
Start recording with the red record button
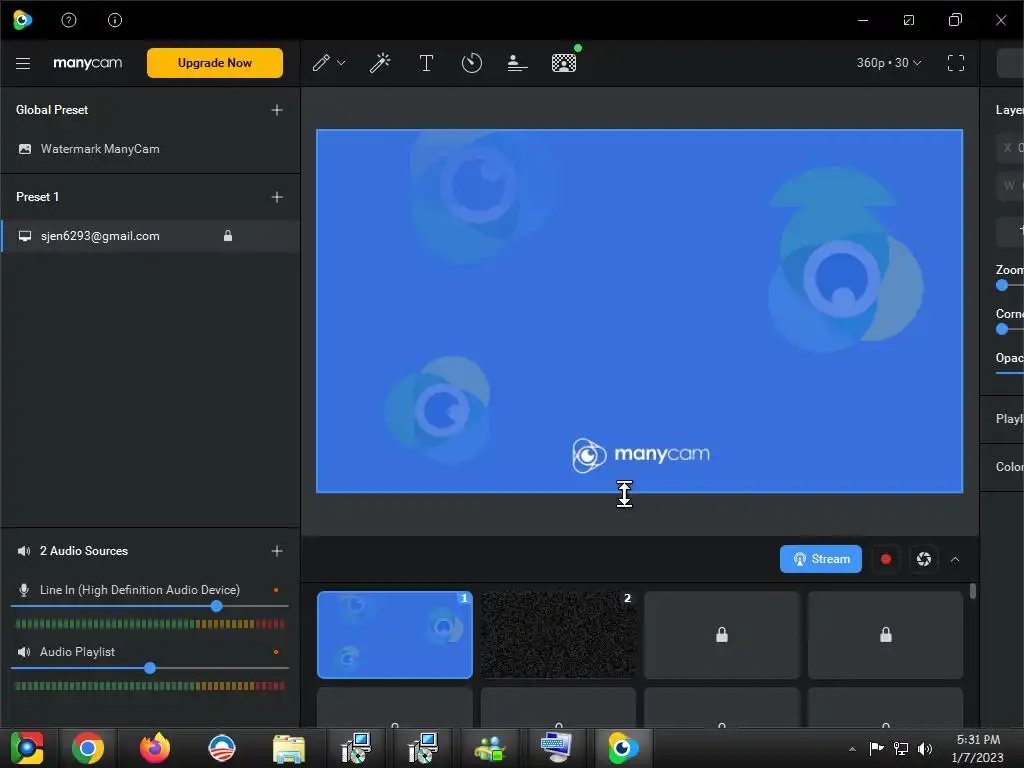pyautogui.click(x=886, y=559)
